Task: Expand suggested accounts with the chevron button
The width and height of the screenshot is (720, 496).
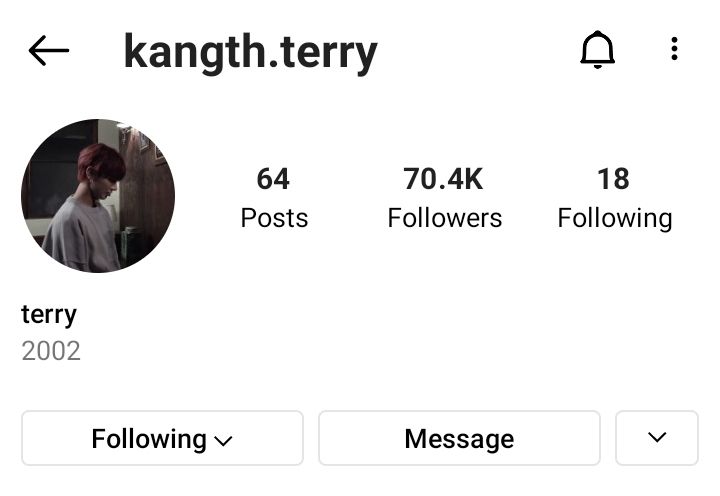Action: pos(657,438)
